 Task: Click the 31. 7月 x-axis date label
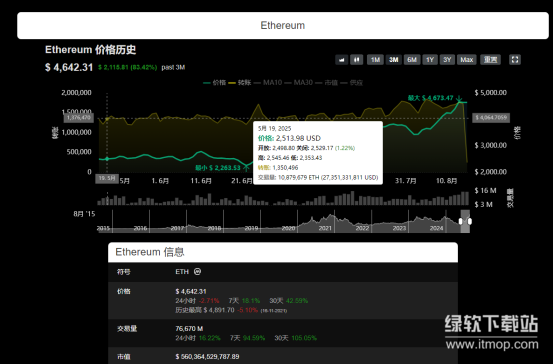pos(406,181)
